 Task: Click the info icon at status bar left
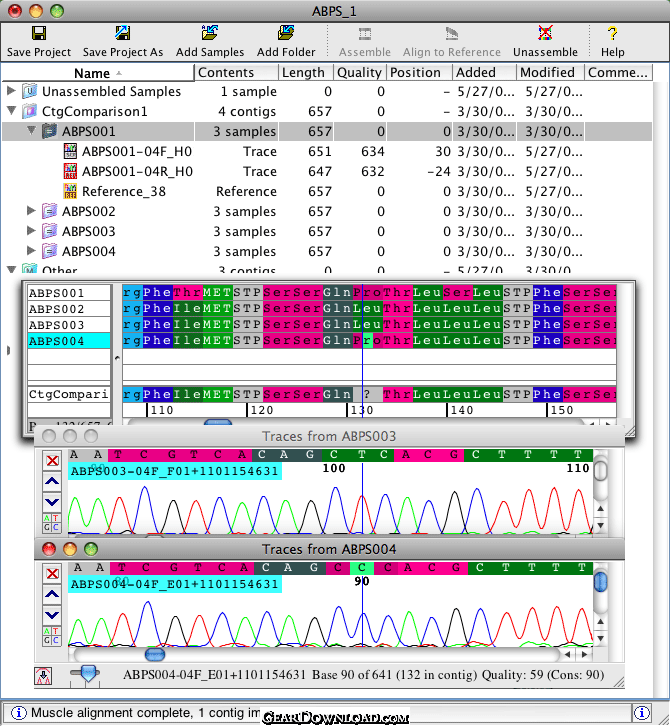click(19, 713)
